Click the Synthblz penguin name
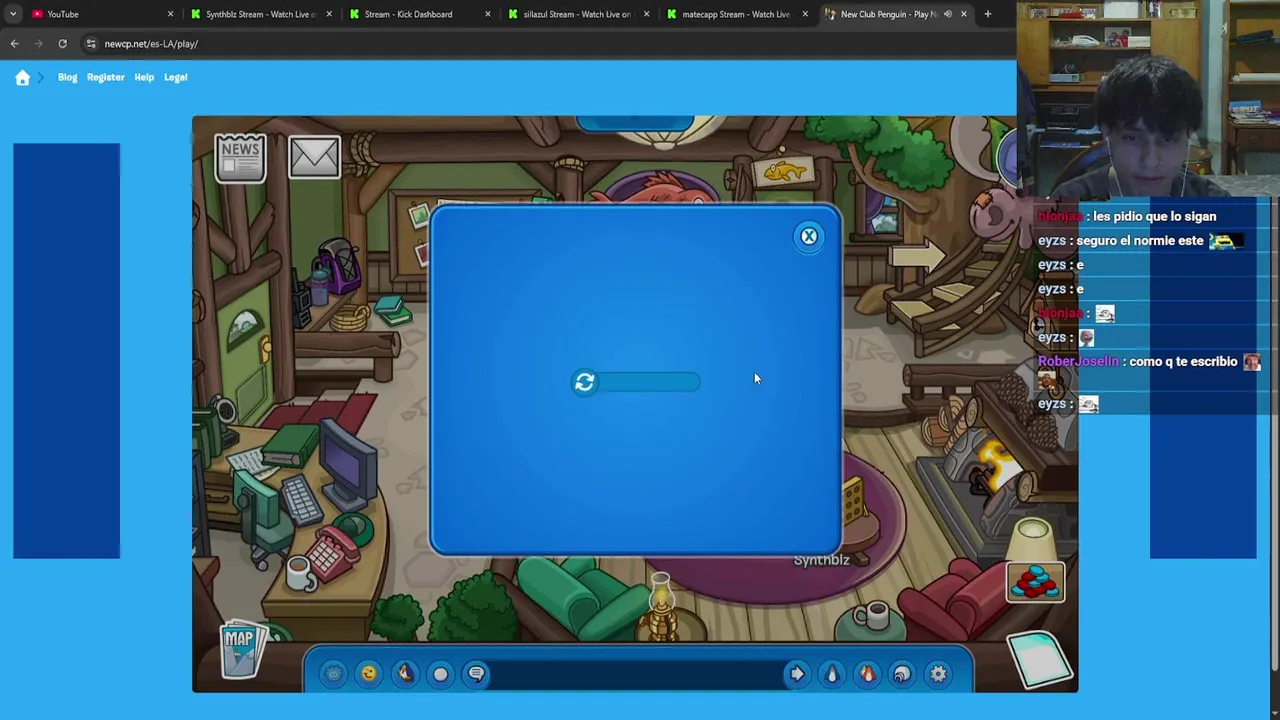 pos(821,560)
